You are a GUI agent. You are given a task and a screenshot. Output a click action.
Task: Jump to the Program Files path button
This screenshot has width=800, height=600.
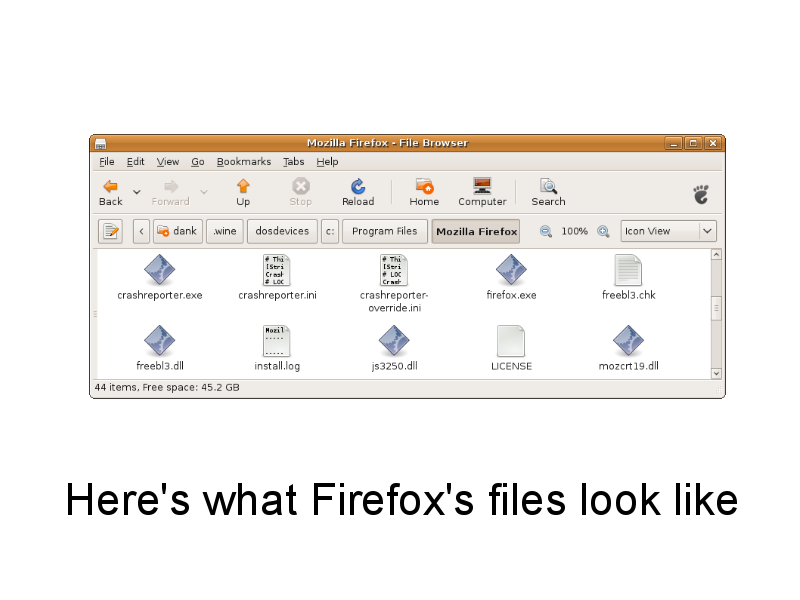click(x=385, y=231)
